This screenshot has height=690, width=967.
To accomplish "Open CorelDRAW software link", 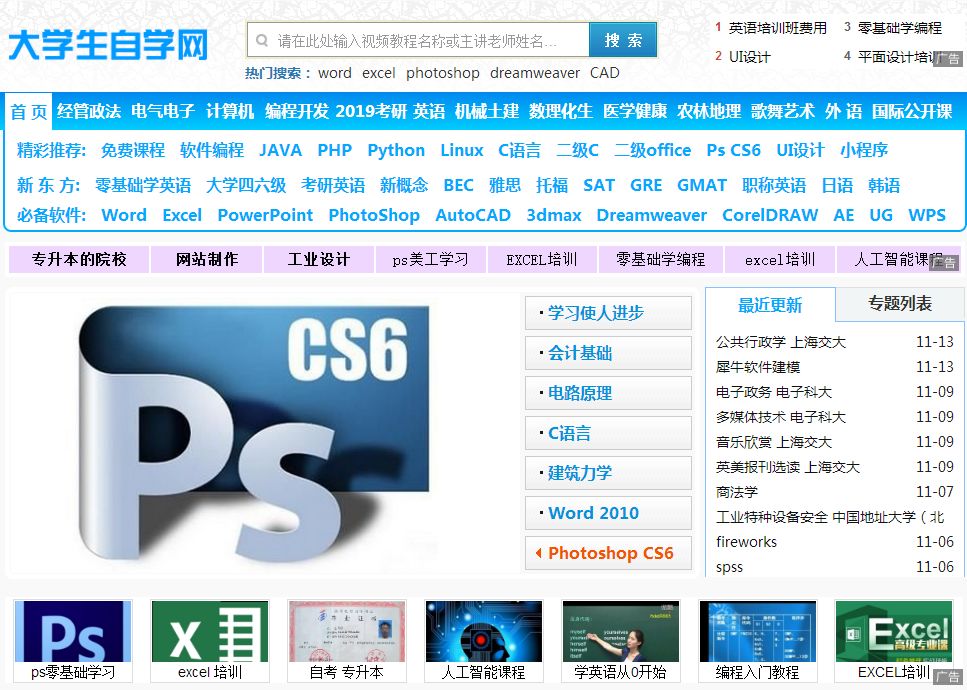I will (x=770, y=215).
